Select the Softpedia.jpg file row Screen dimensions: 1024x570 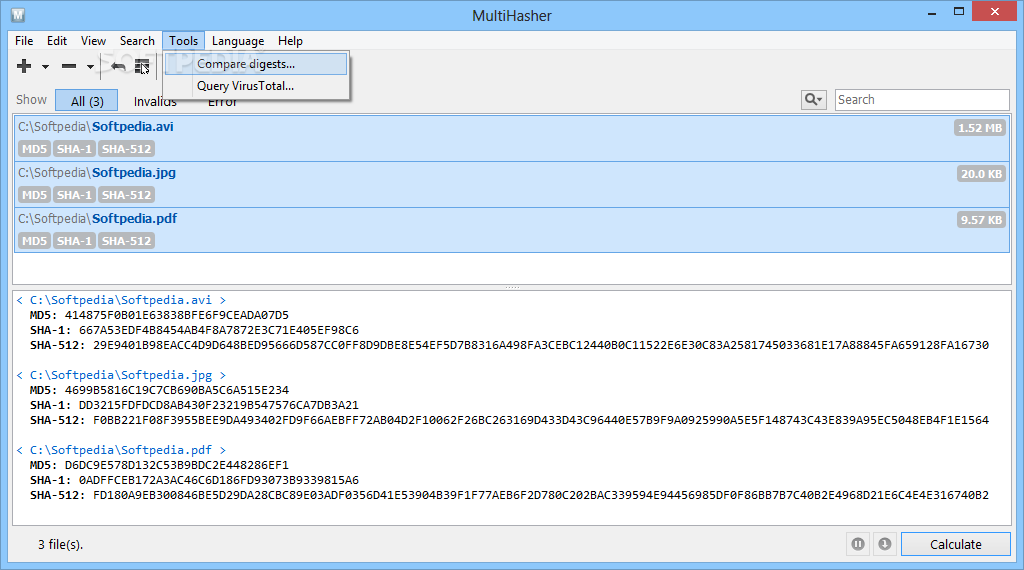point(511,185)
